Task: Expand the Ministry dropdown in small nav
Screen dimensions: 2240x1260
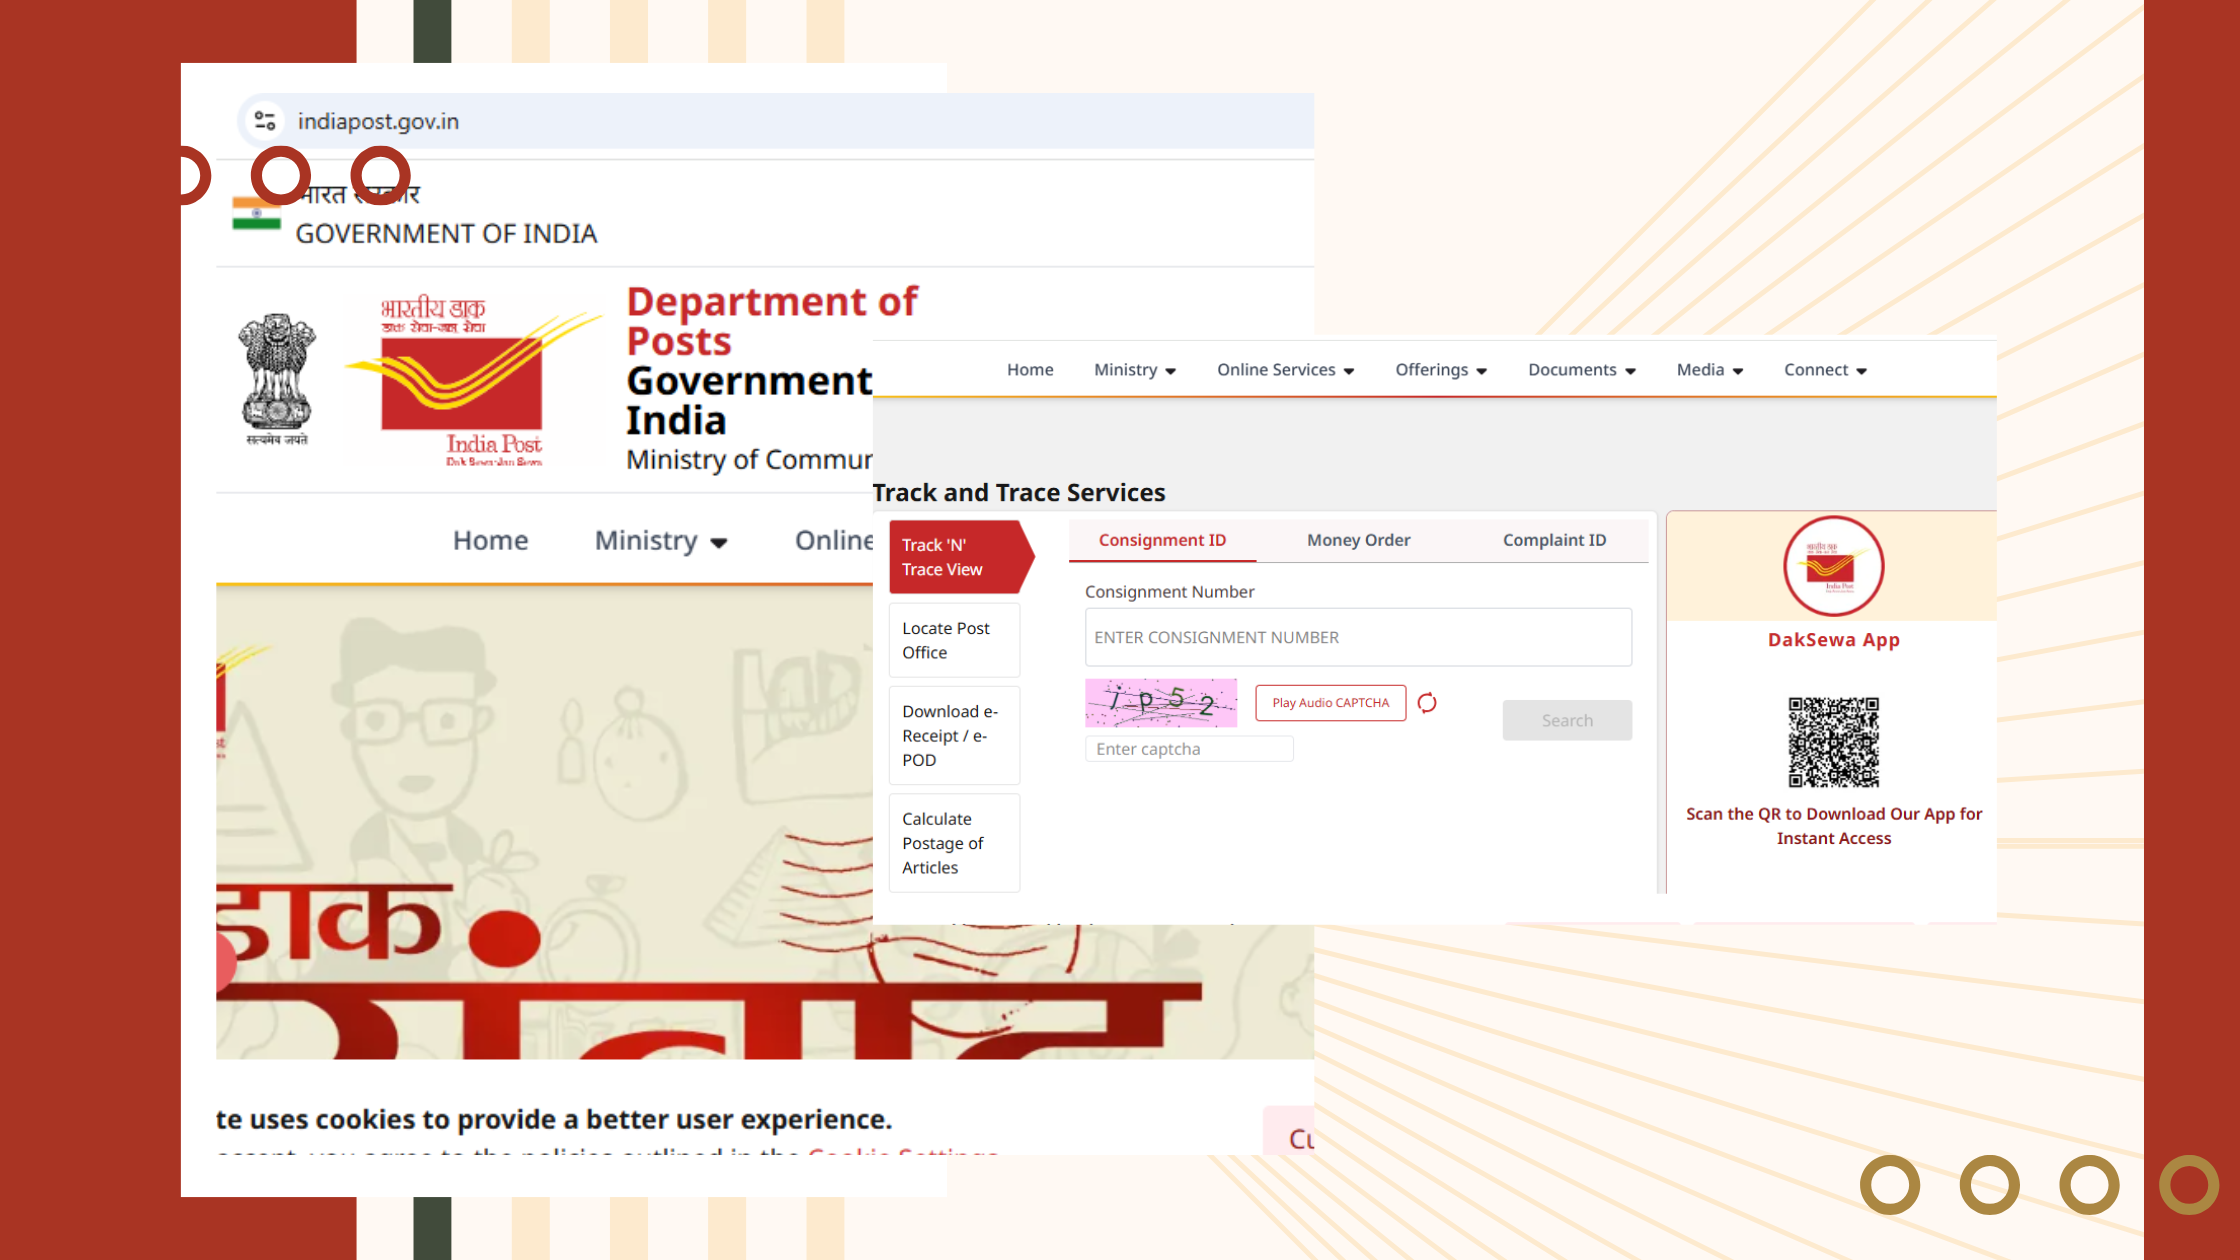Action: point(1135,370)
